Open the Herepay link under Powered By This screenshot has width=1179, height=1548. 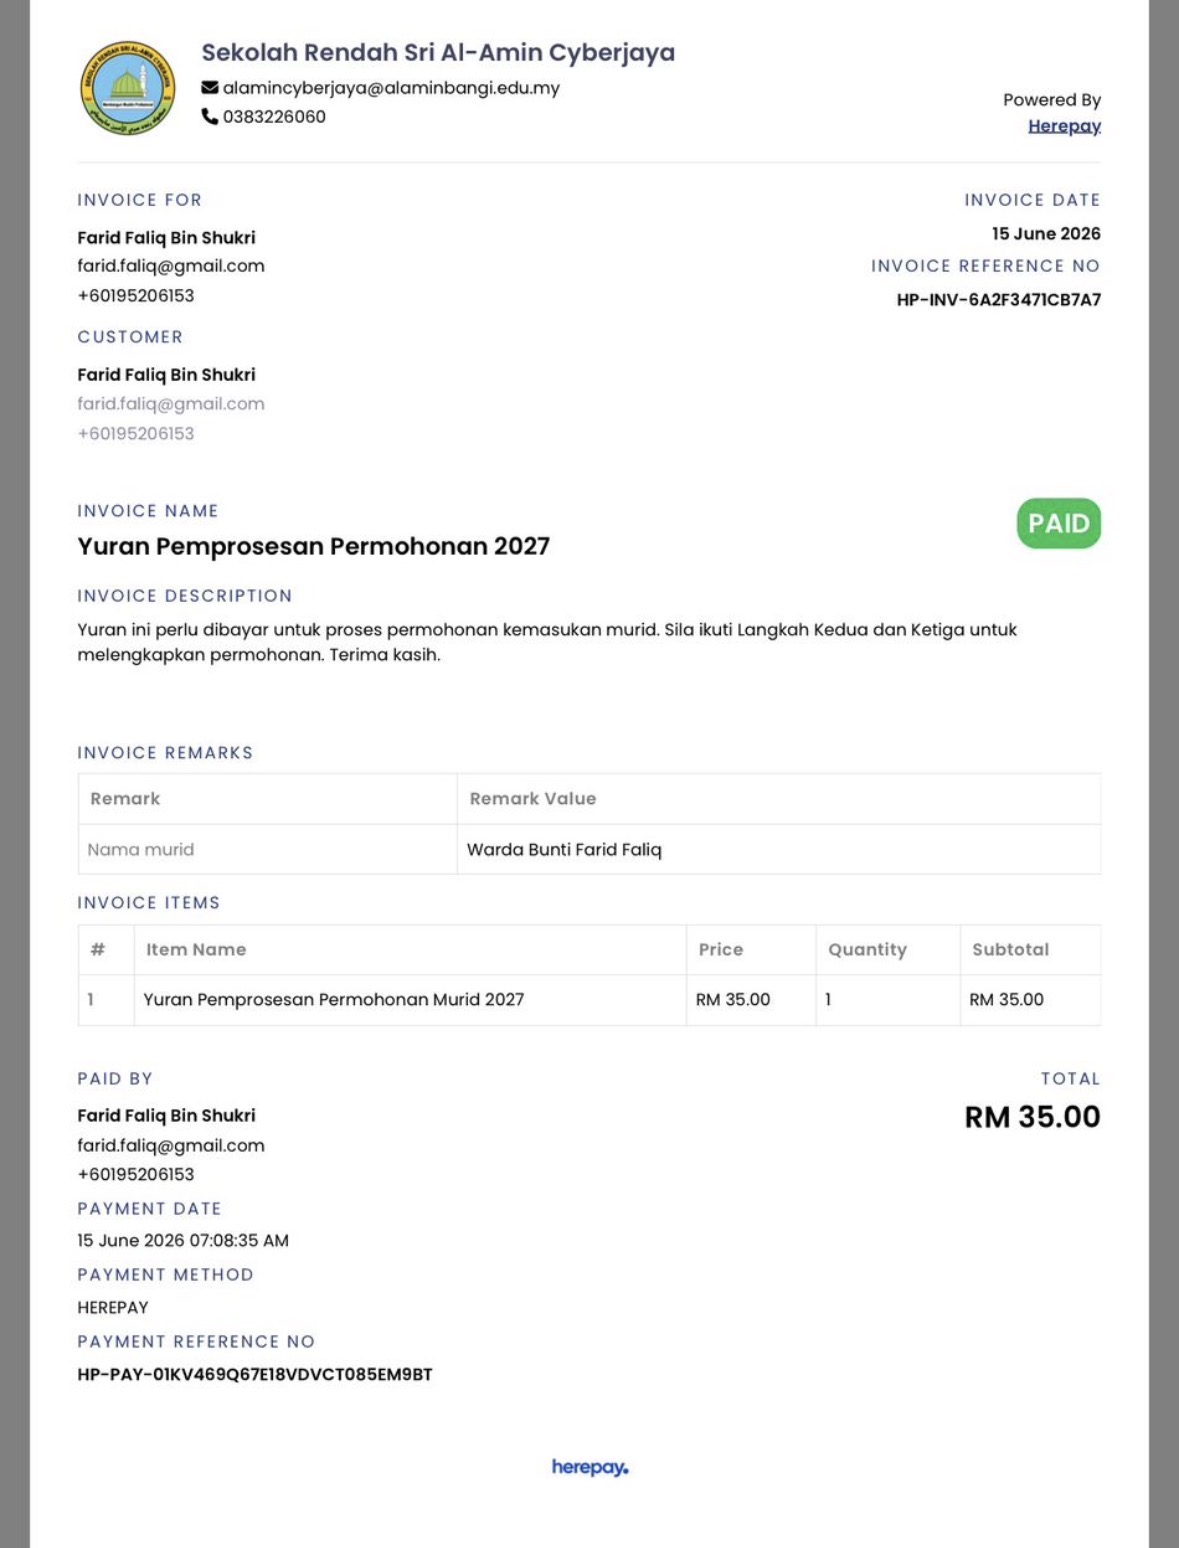click(1064, 126)
